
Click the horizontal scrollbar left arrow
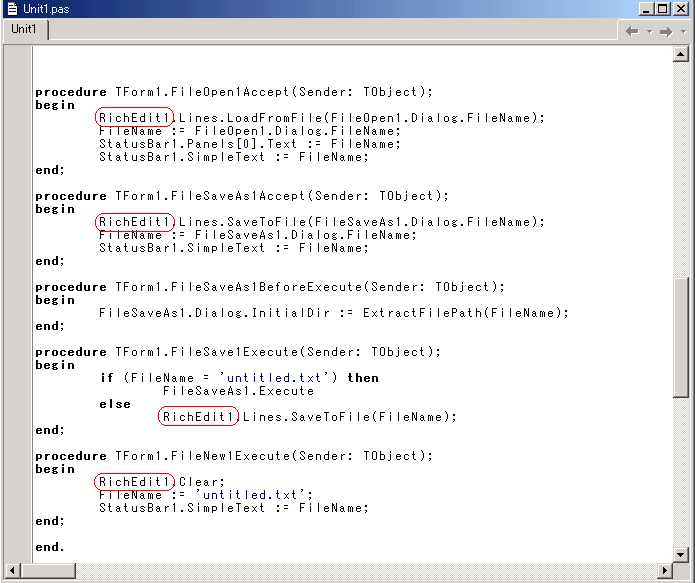[12, 570]
